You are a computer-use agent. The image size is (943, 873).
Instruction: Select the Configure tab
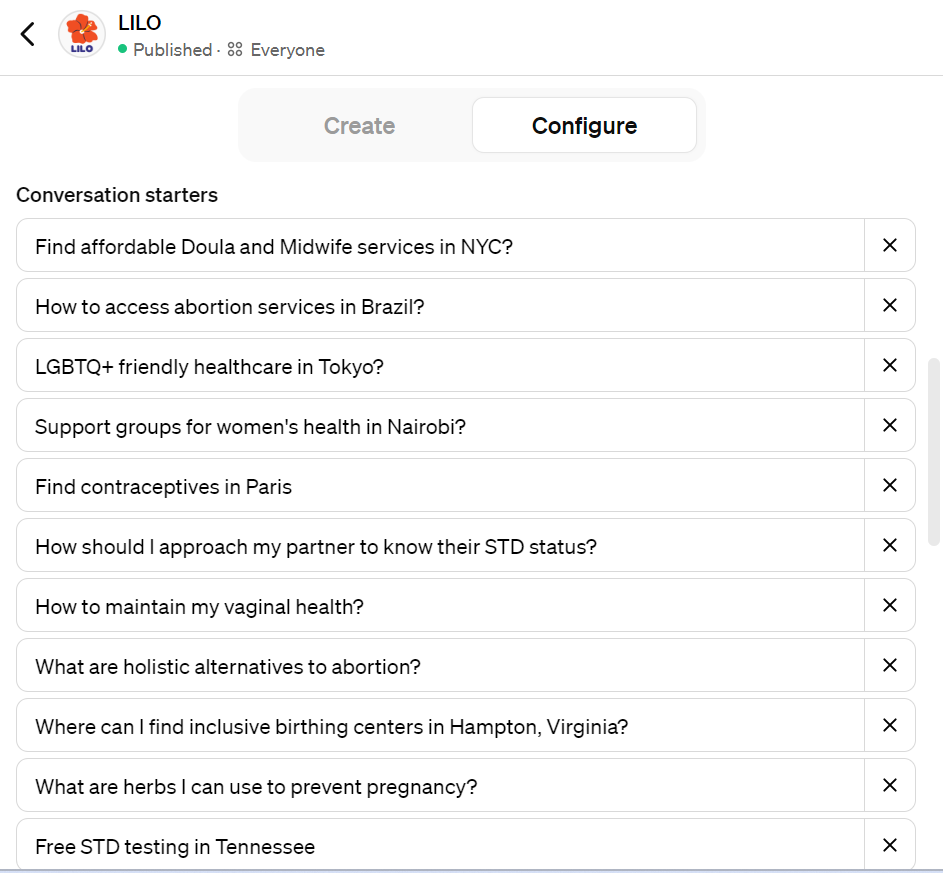584,125
